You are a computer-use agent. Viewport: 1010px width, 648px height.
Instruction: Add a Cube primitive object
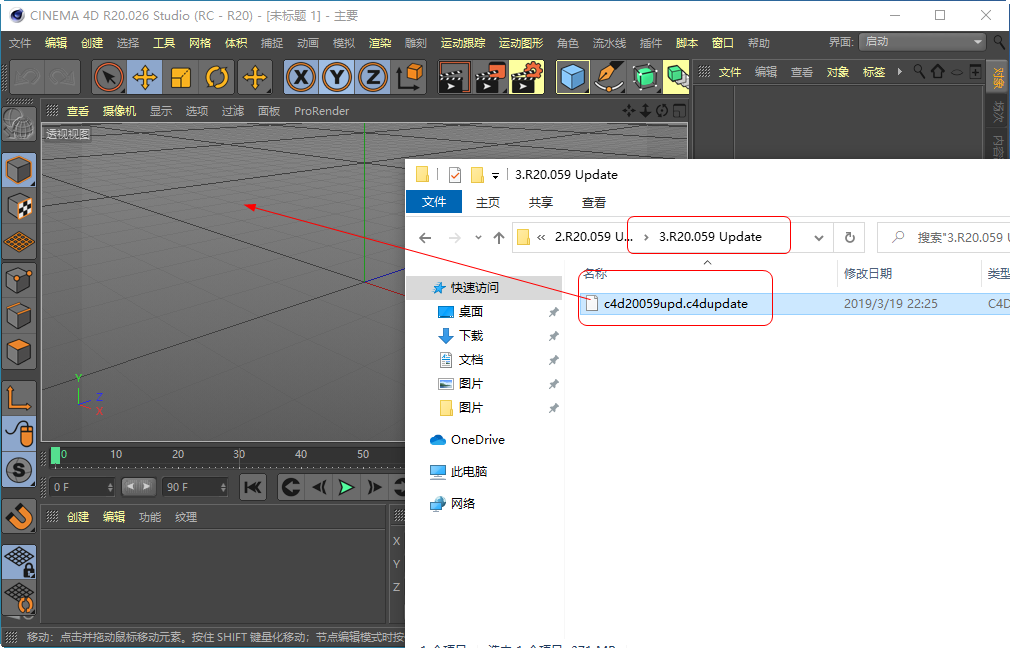point(573,77)
